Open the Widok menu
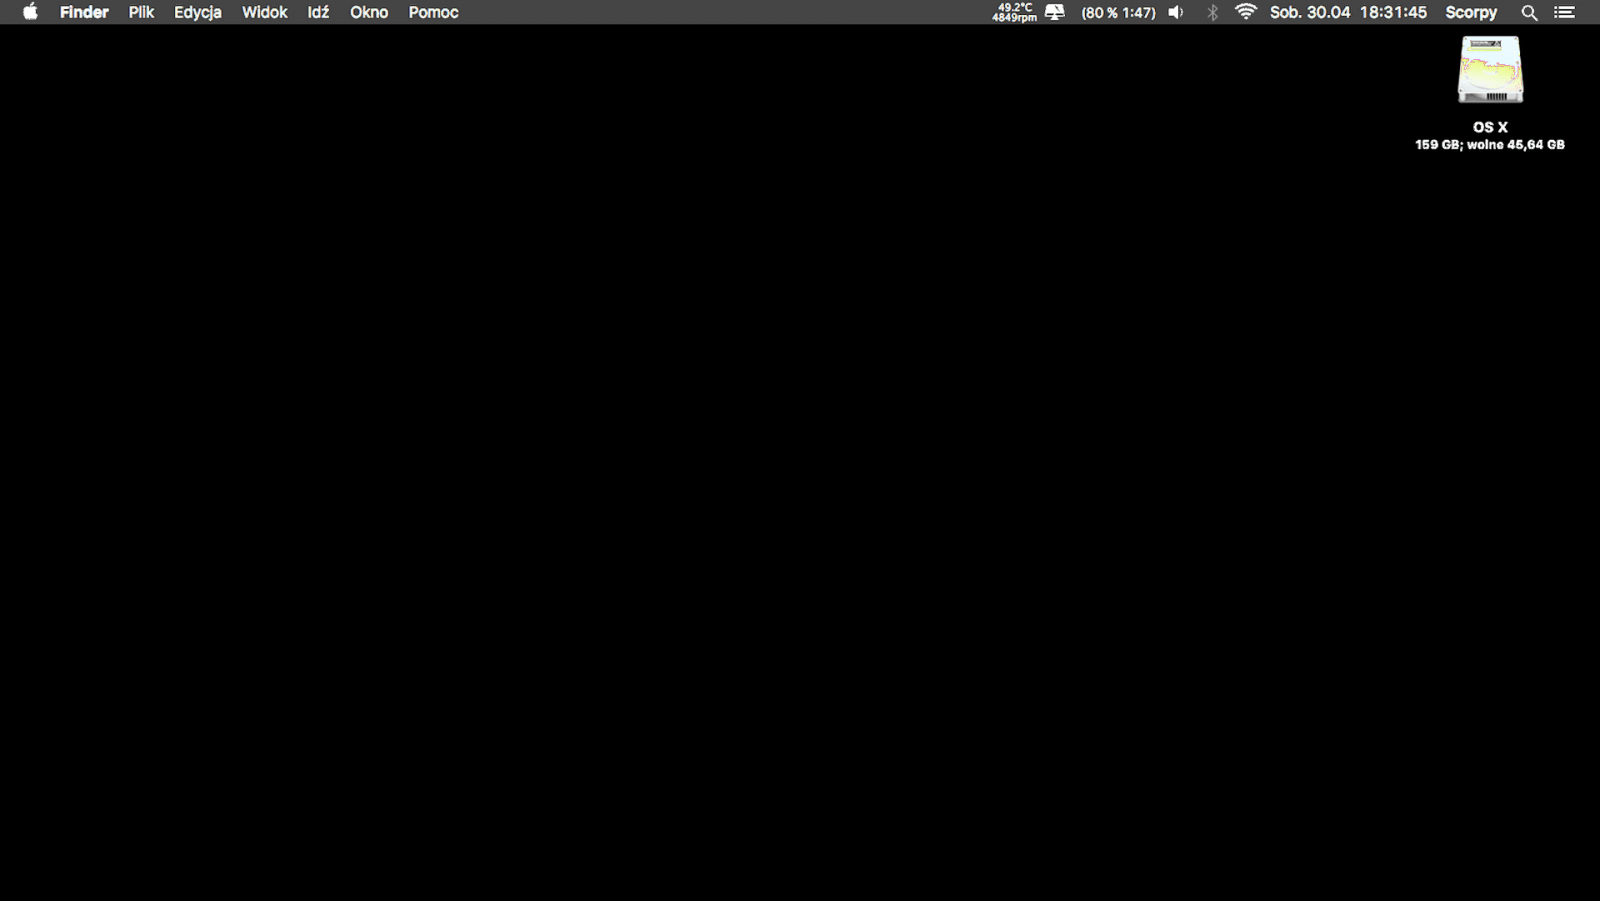The image size is (1600, 901). click(263, 13)
